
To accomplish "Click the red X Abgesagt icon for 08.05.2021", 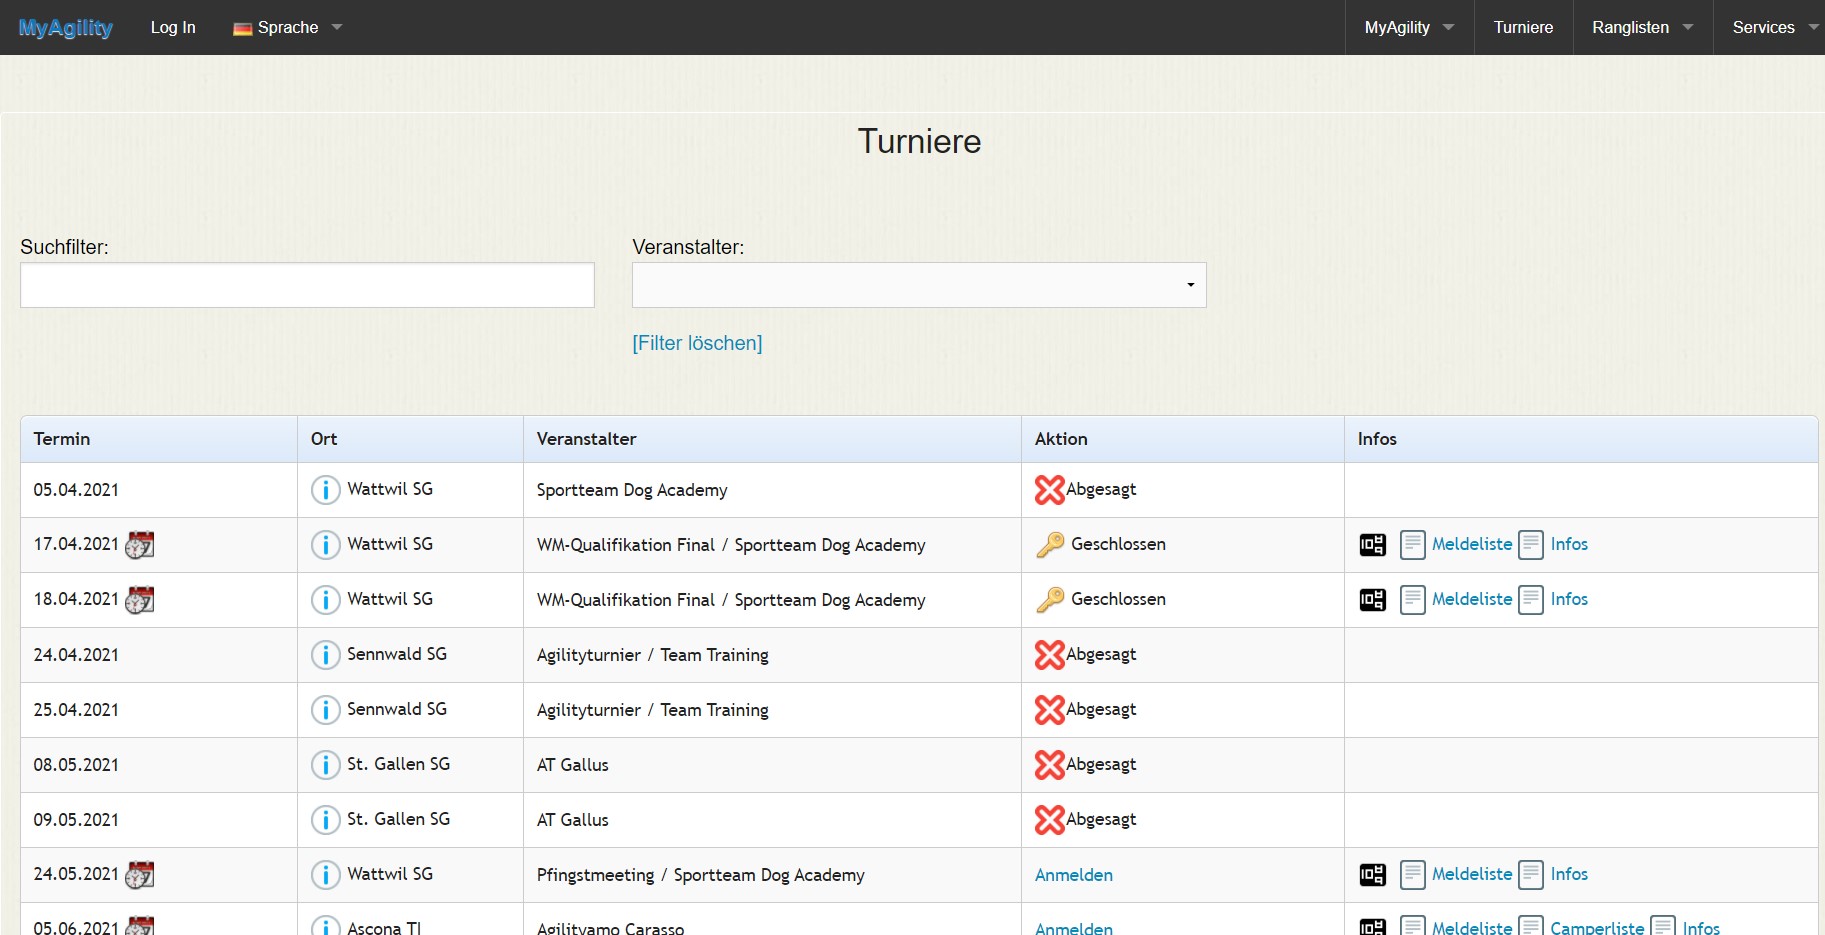I will coord(1049,765).
